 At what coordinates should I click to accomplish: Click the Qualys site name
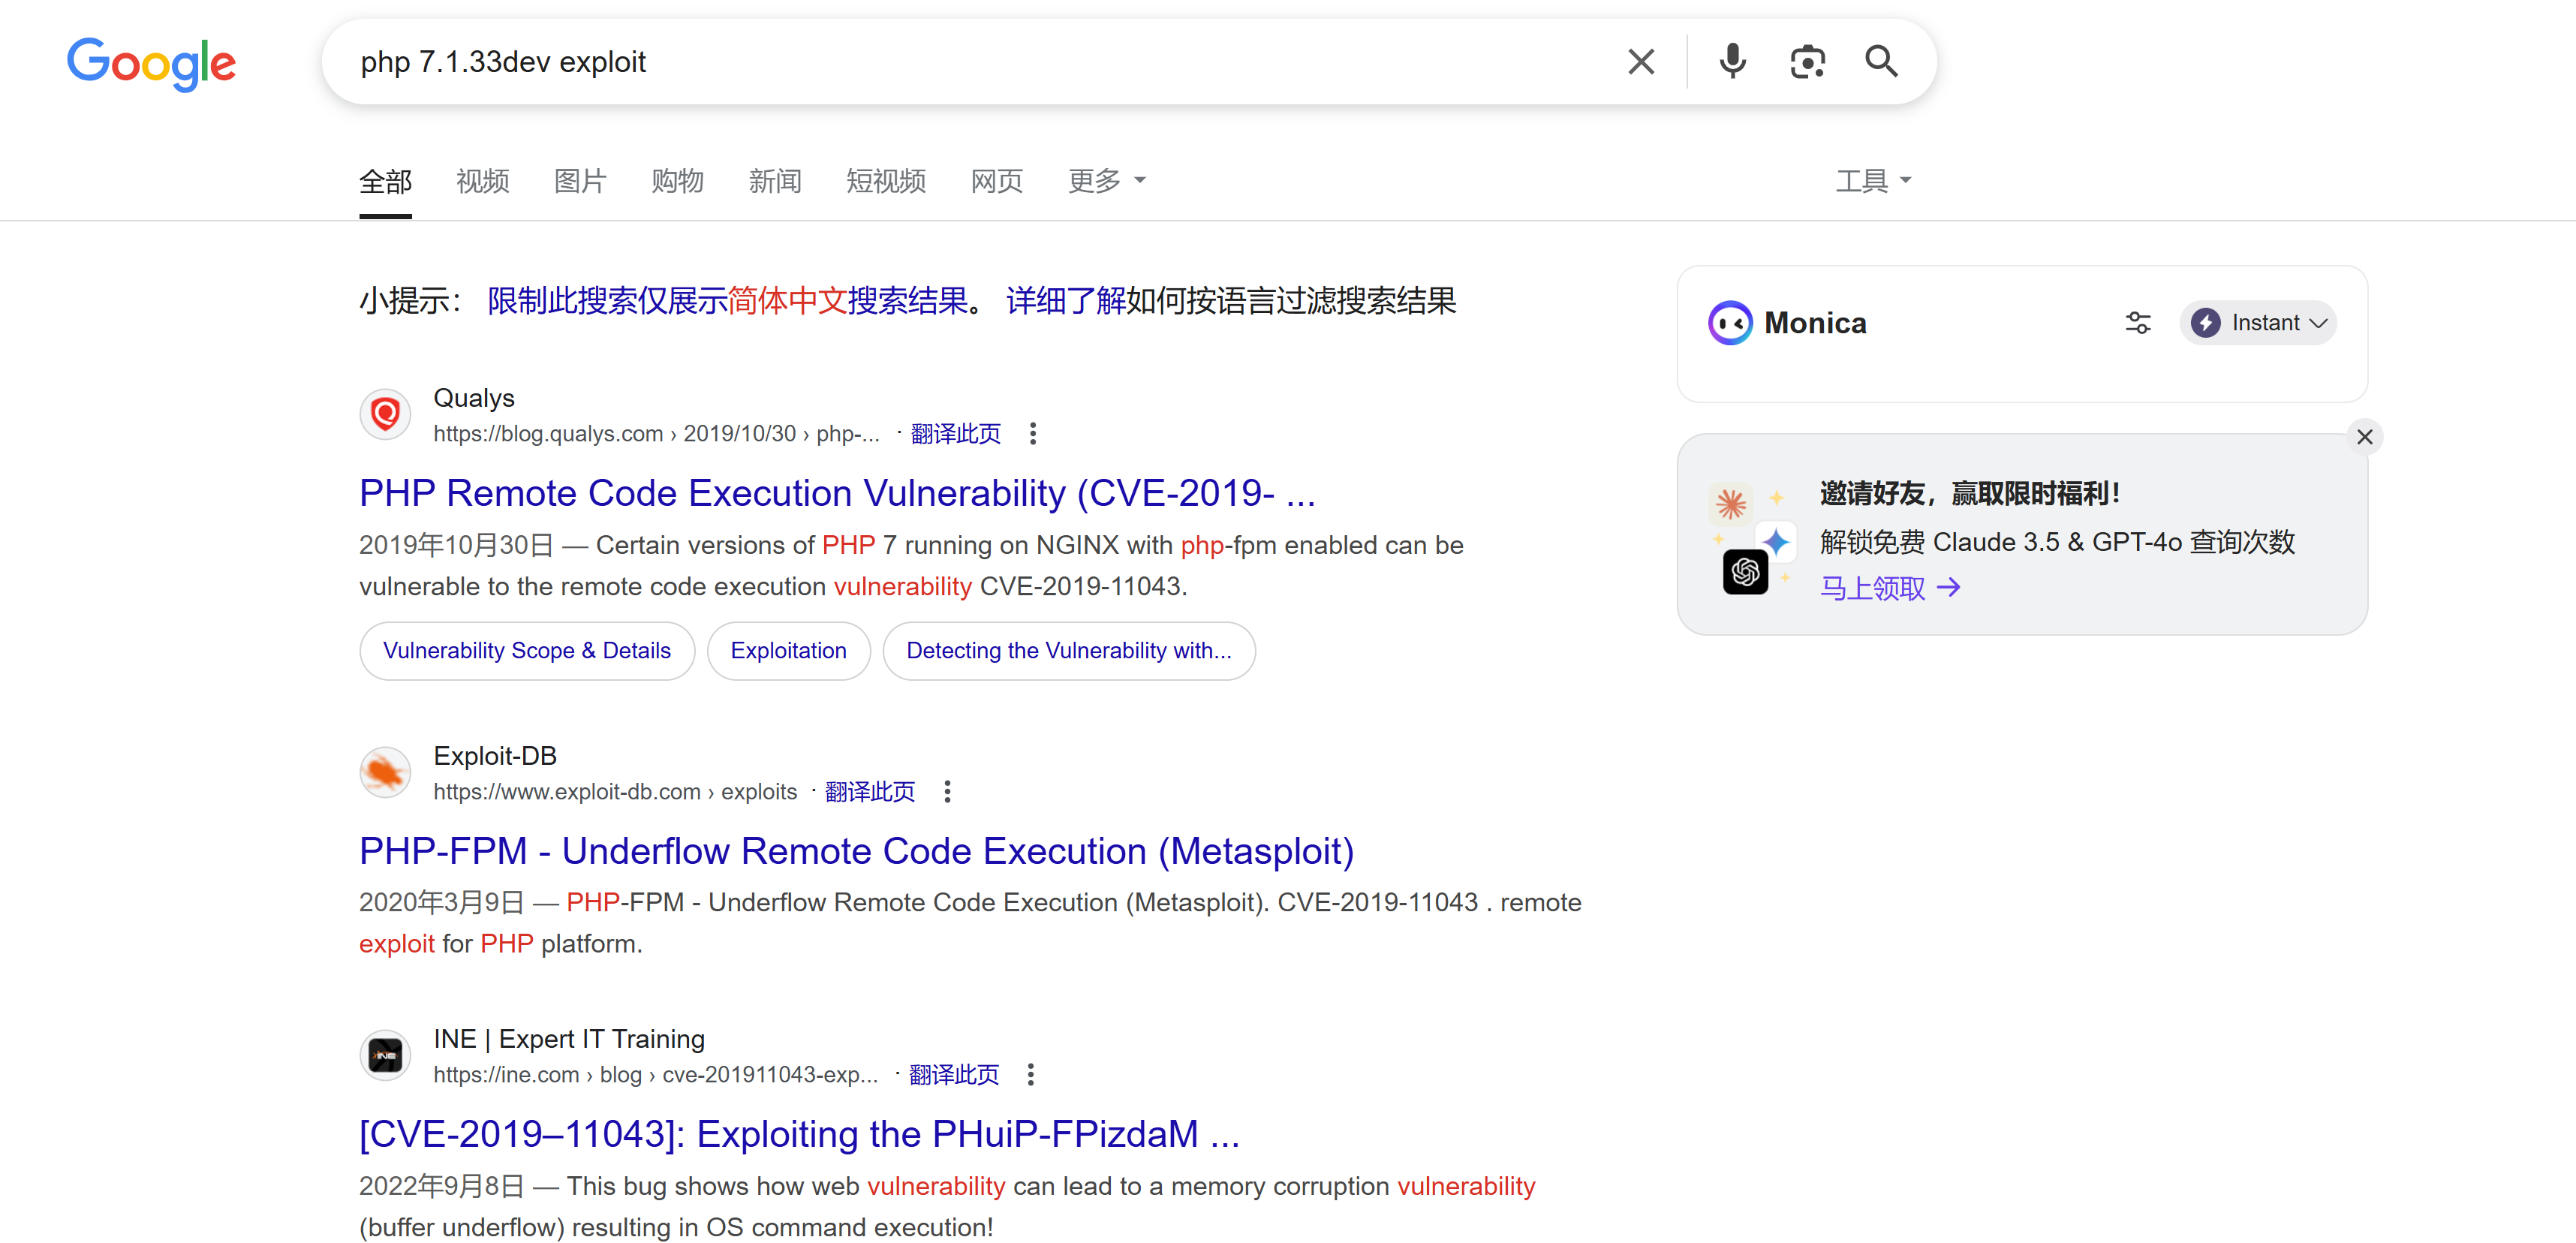click(x=473, y=398)
